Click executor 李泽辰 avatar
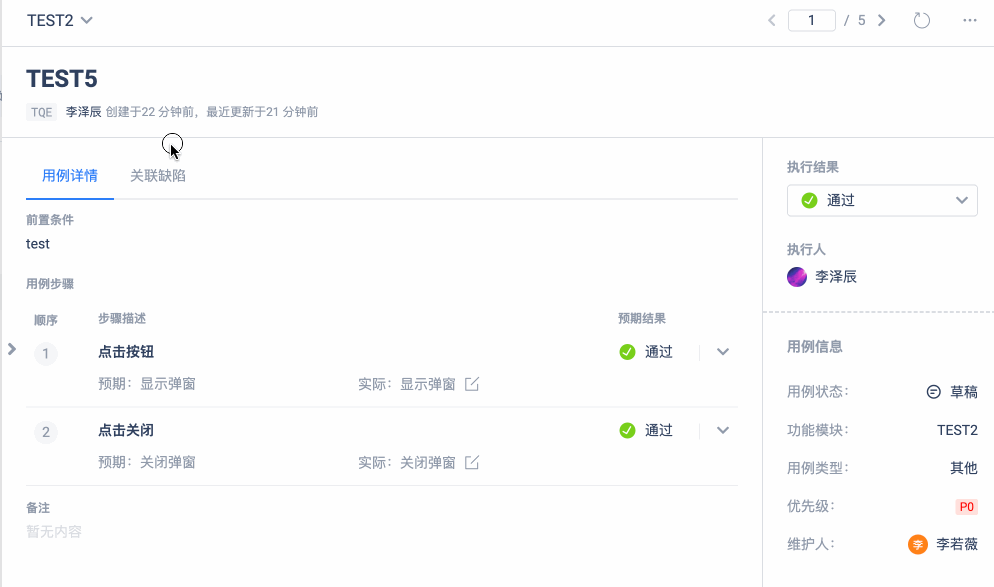 [x=797, y=277]
